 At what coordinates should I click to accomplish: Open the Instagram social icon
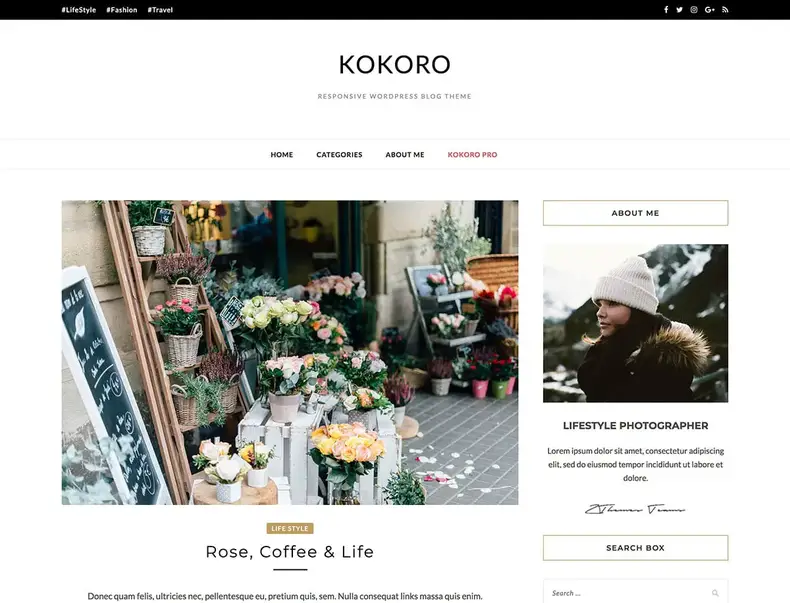pyautogui.click(x=694, y=10)
